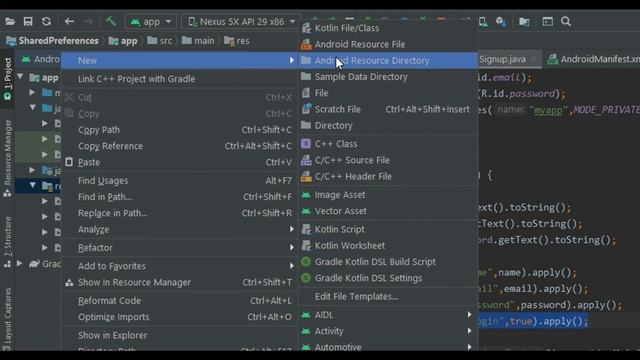640x360 pixels.
Task: Select Kotlin Script in the New submenu
Action: pos(388,229)
